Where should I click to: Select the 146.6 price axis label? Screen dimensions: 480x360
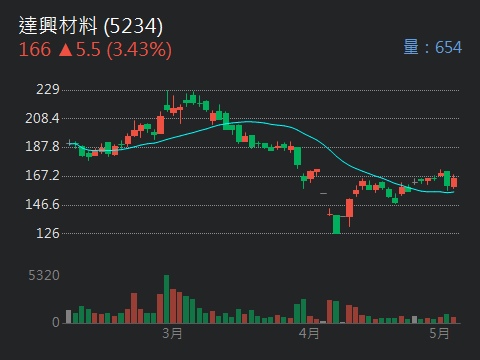42,204
